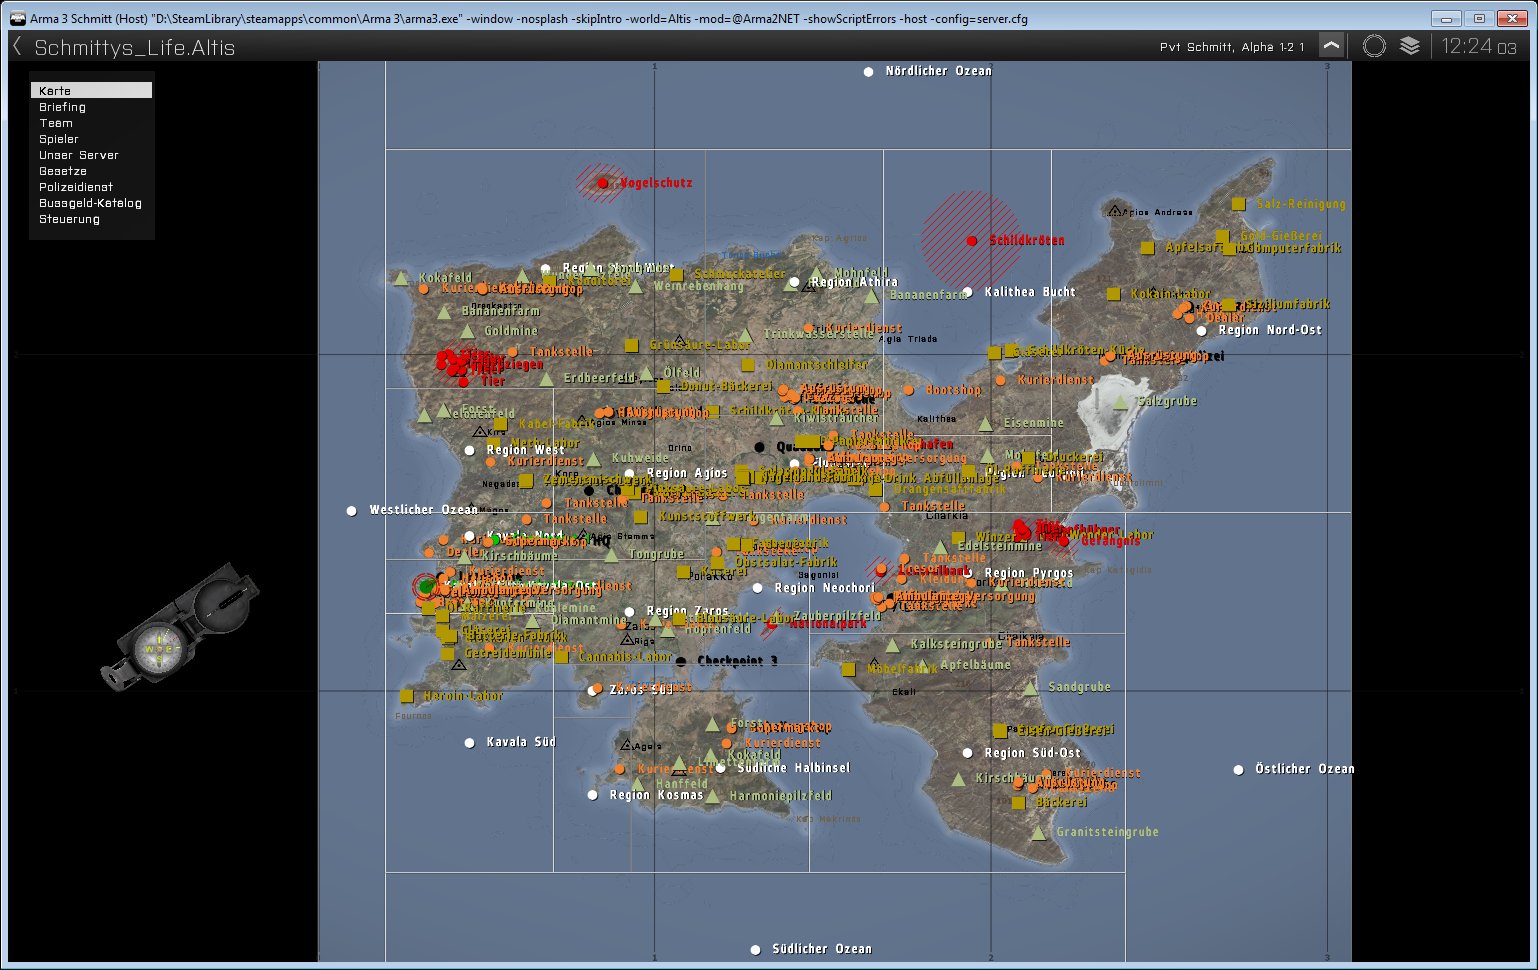Open the Briefing menu entry
This screenshot has width=1538, height=970.
91,107
